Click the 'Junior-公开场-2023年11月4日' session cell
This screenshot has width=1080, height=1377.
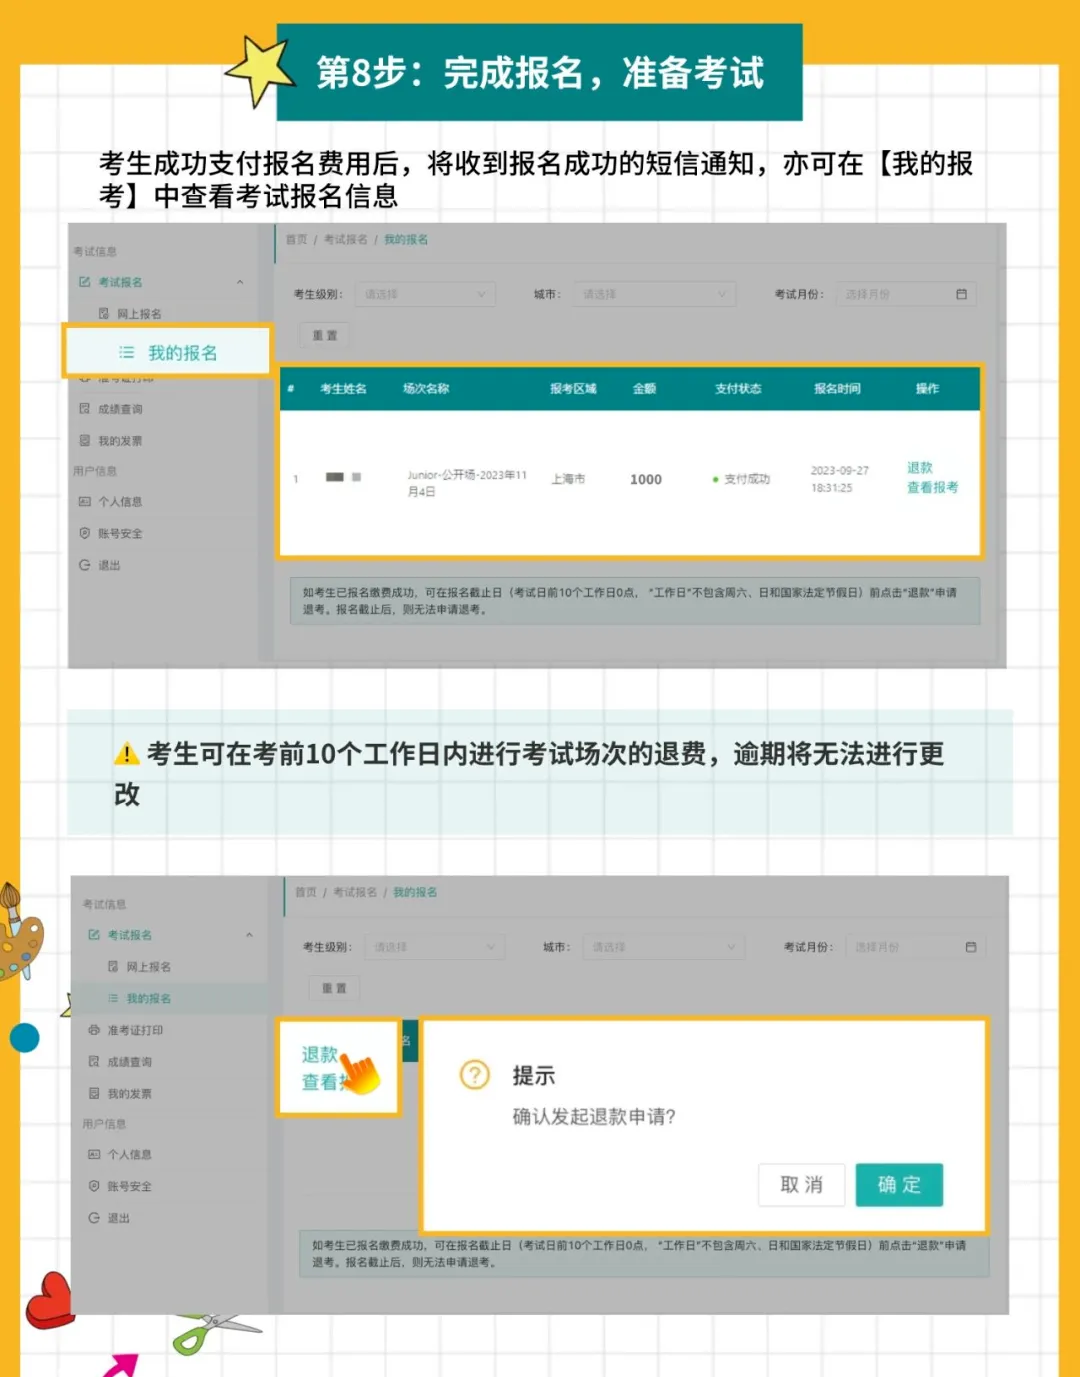[x=467, y=483]
